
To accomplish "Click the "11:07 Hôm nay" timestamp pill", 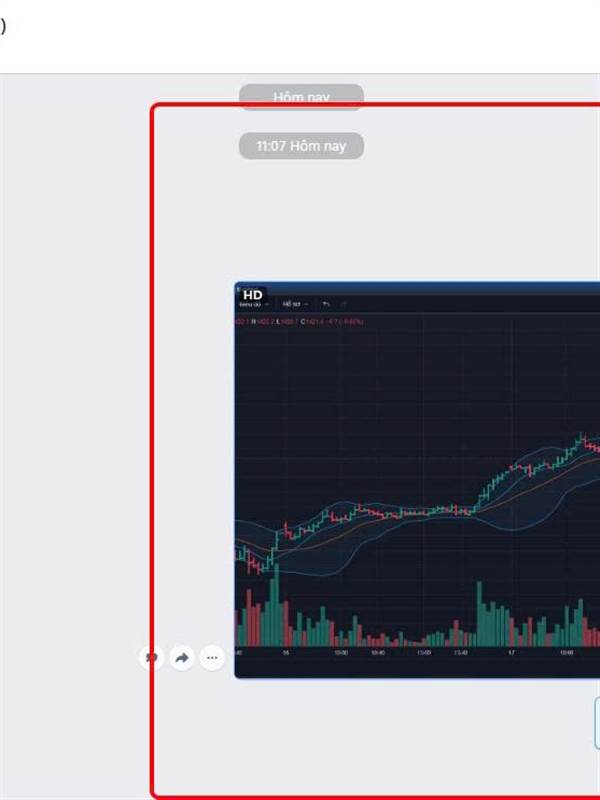I will [301, 146].
